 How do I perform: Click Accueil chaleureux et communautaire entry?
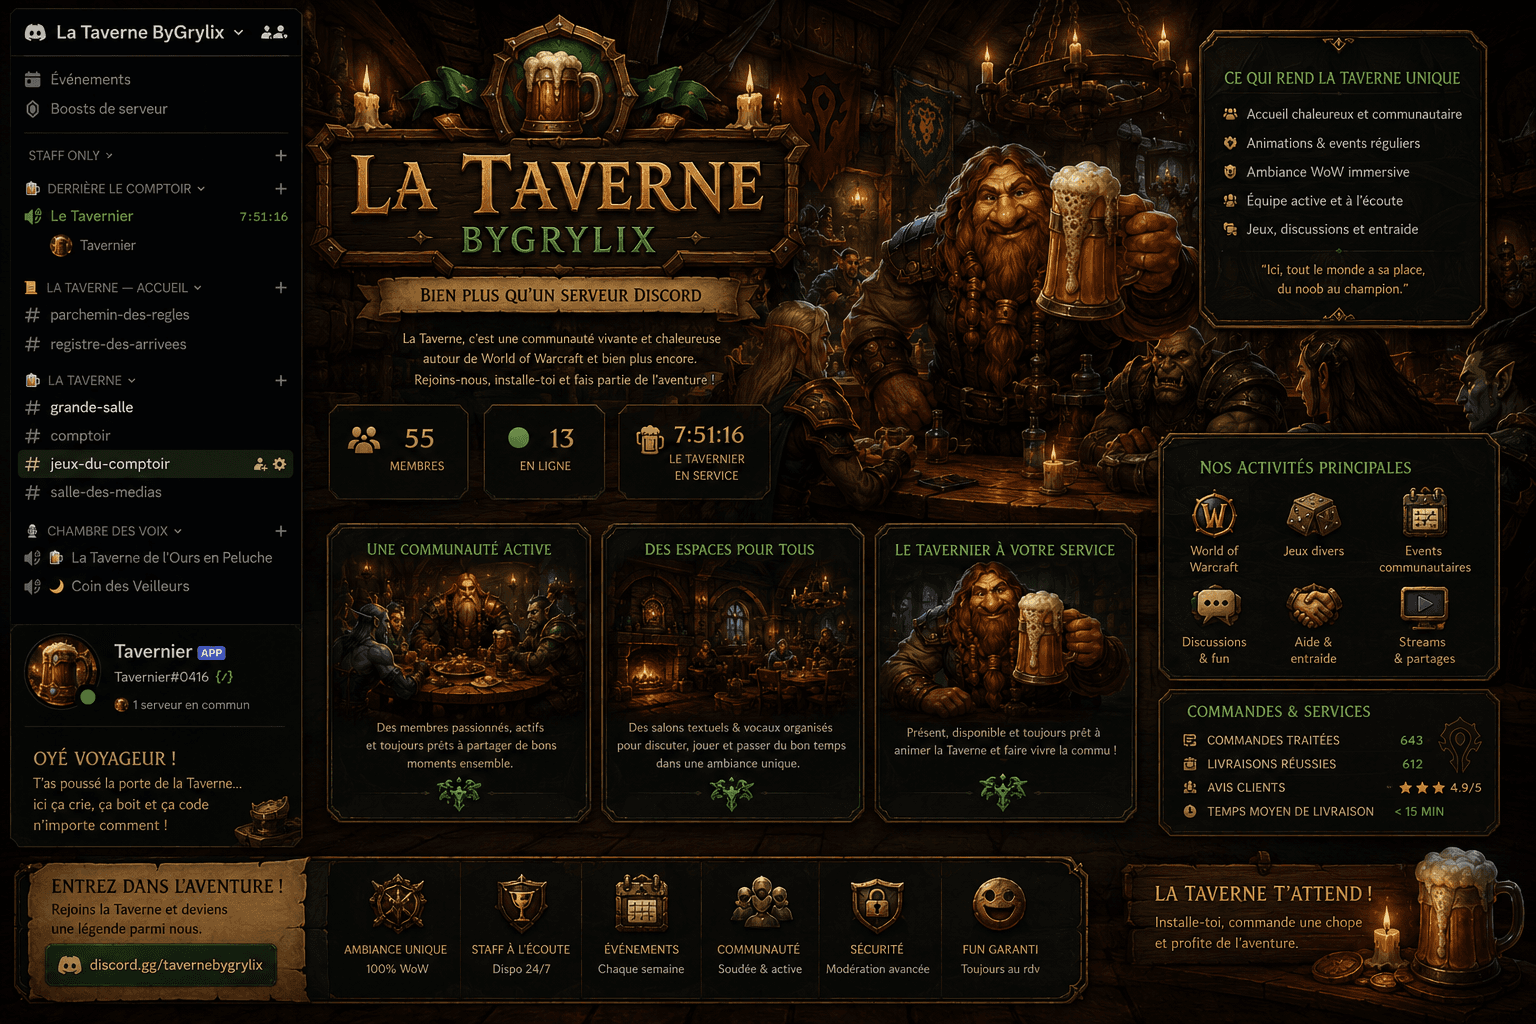tap(1342, 114)
